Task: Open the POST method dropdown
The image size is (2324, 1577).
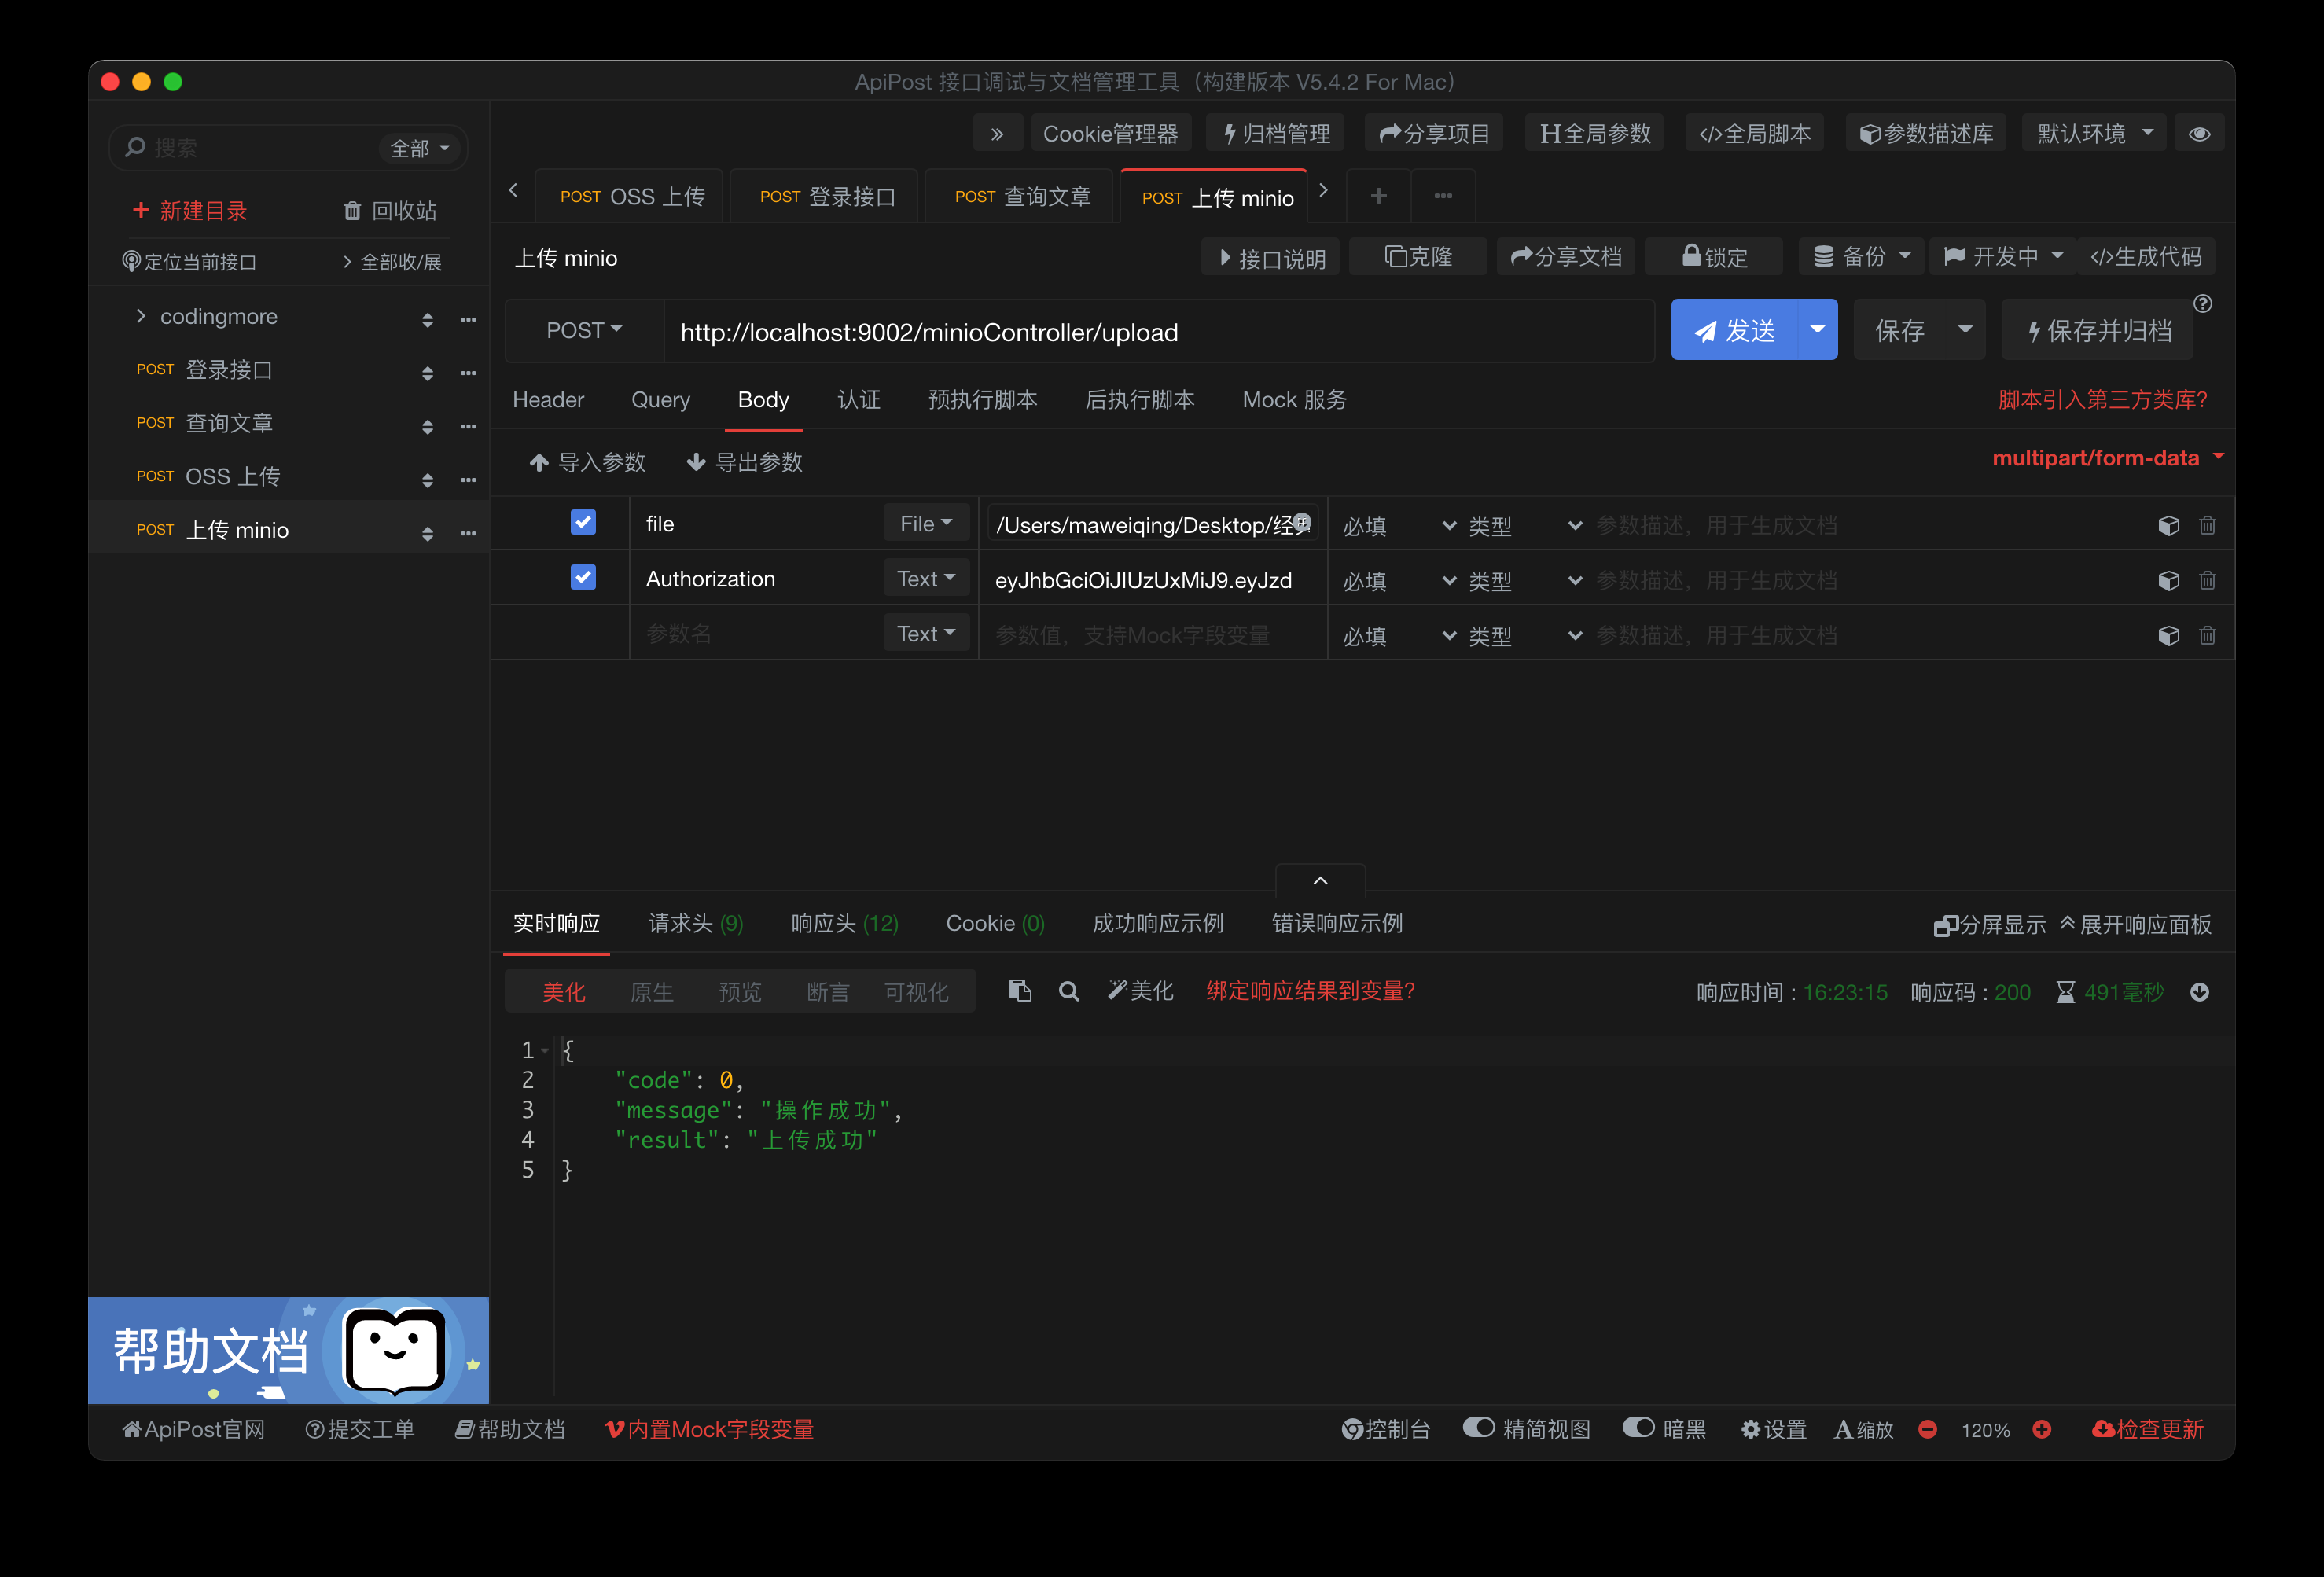Action: click(x=584, y=330)
